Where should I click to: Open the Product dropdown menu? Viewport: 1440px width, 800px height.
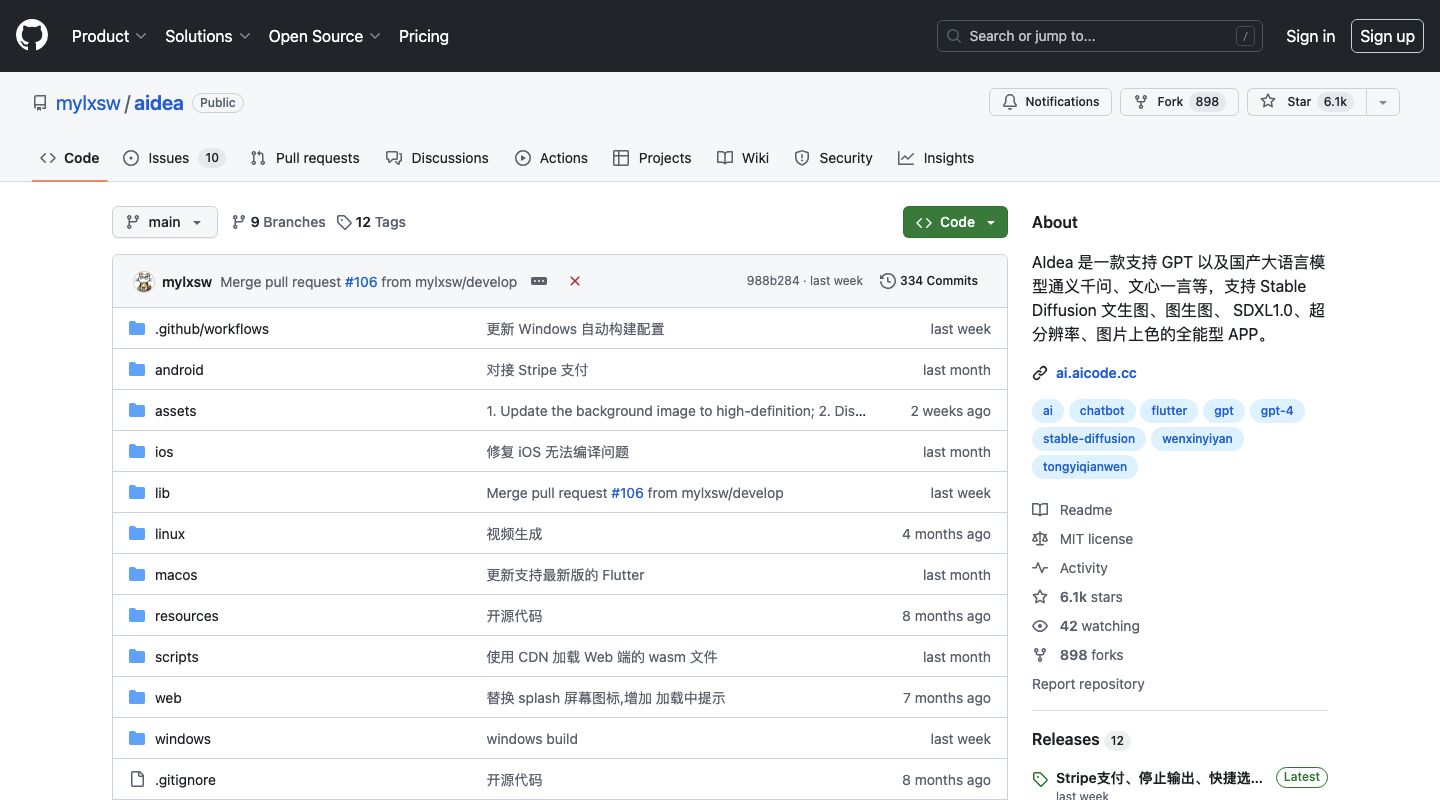tap(109, 36)
